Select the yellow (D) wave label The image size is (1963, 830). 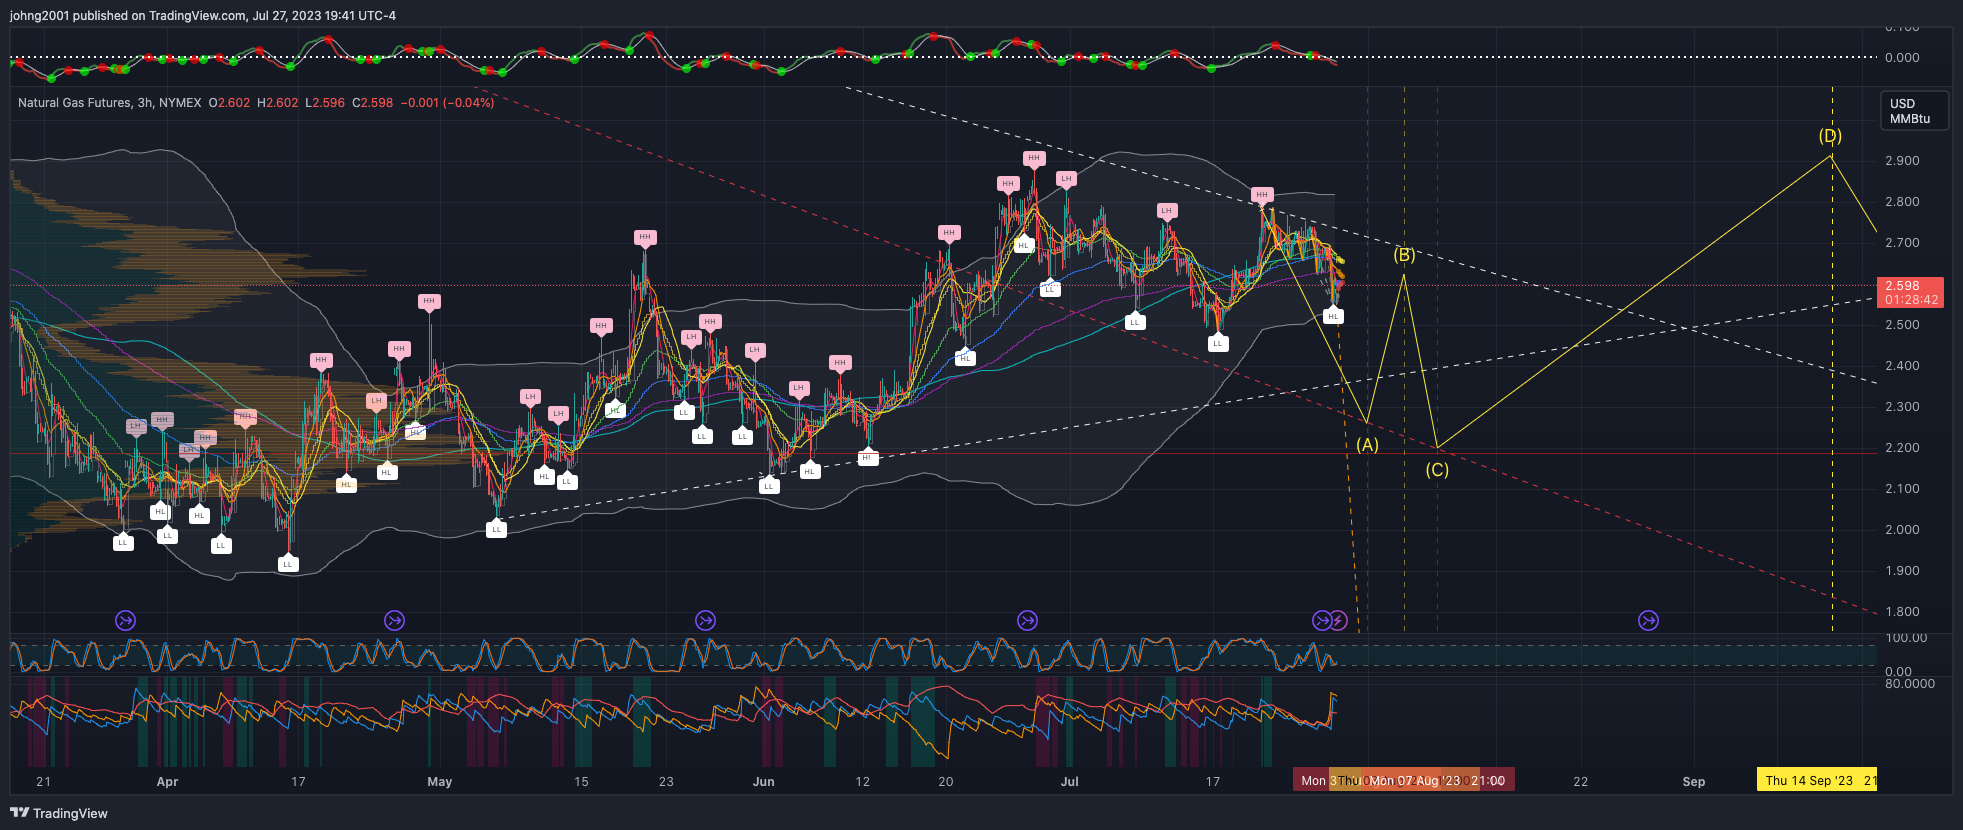[x=1830, y=135]
